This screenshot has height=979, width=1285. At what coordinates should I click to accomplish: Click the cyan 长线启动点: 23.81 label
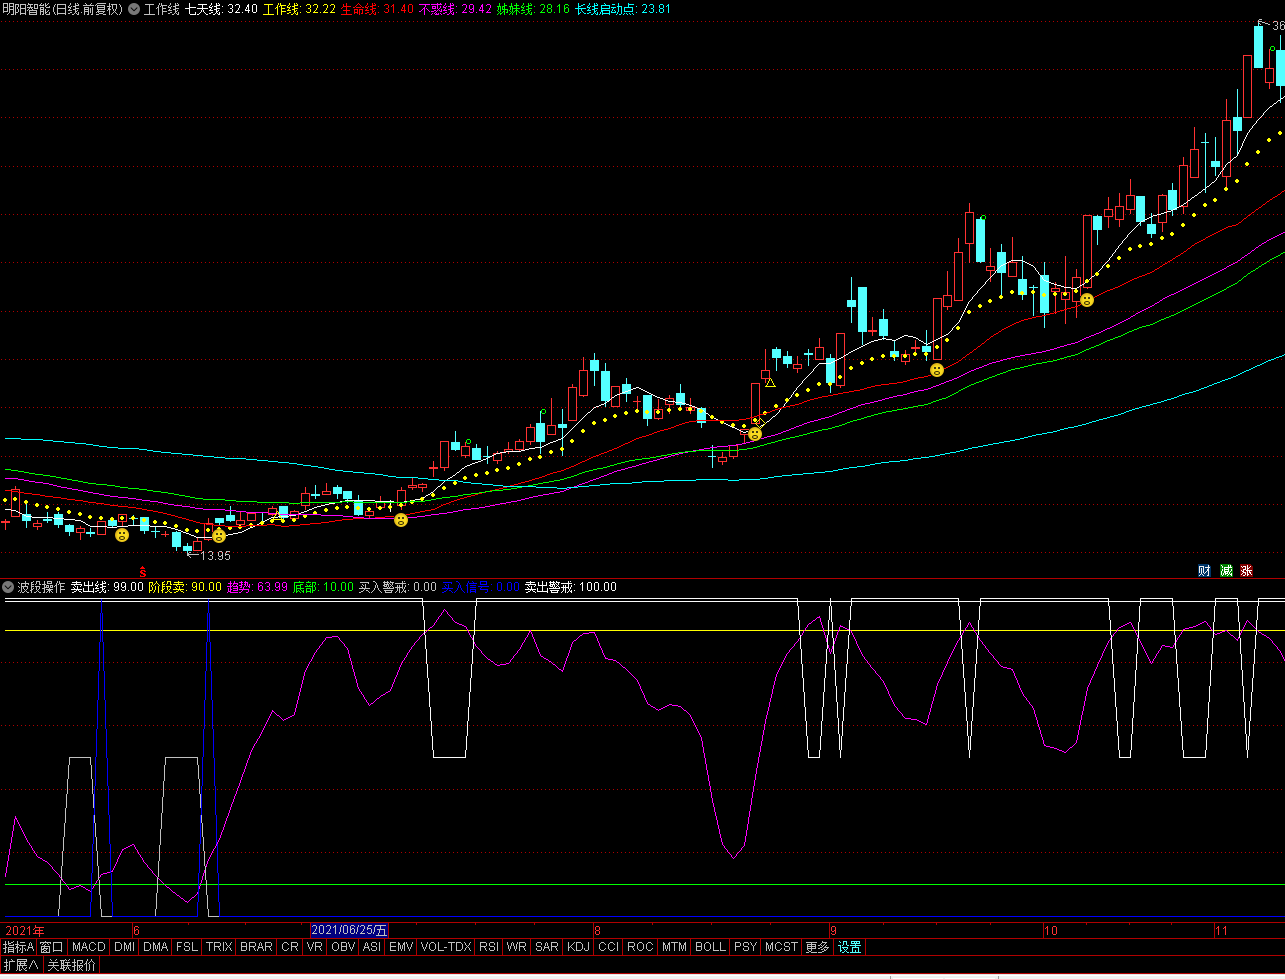[x=623, y=9]
